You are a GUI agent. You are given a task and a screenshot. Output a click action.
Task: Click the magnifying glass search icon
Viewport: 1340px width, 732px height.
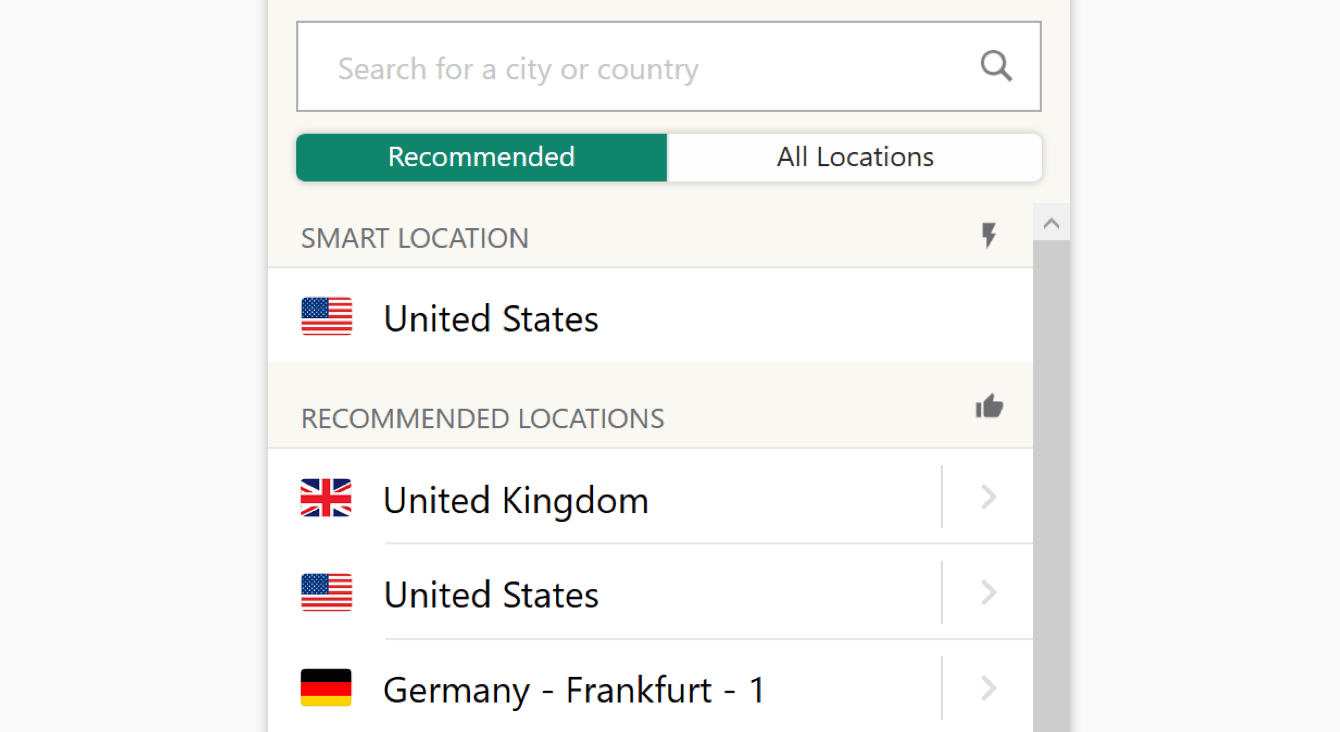996,67
